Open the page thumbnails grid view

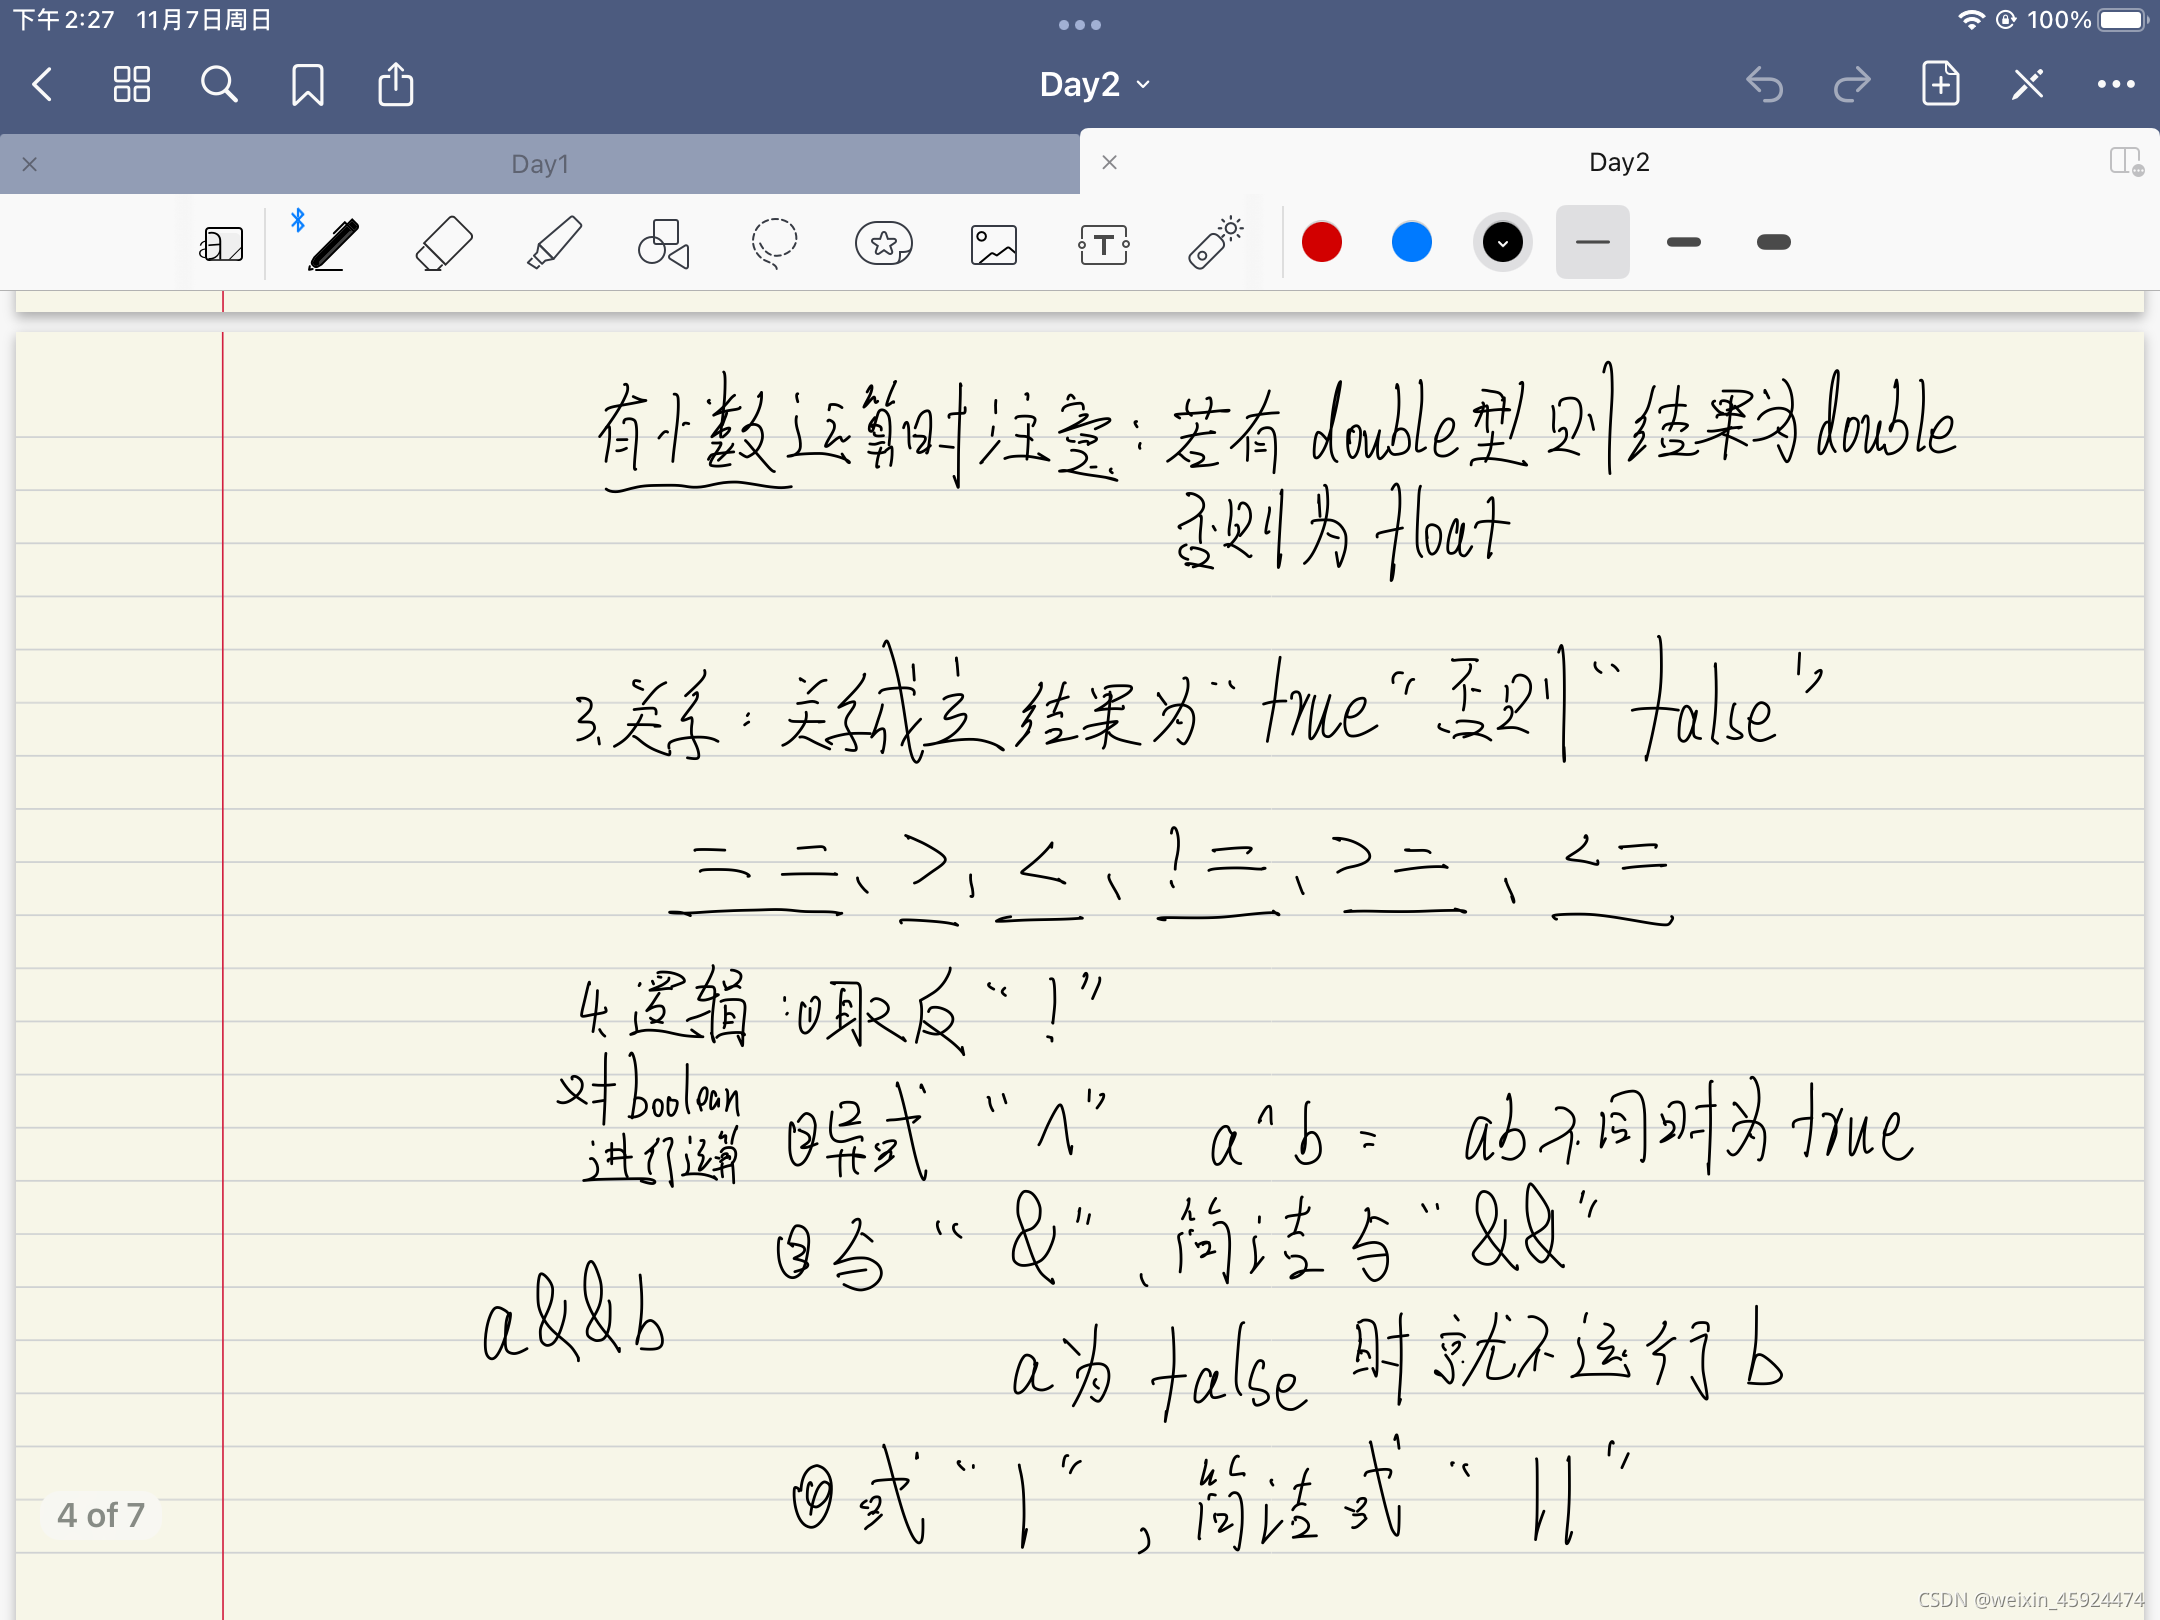[x=131, y=85]
